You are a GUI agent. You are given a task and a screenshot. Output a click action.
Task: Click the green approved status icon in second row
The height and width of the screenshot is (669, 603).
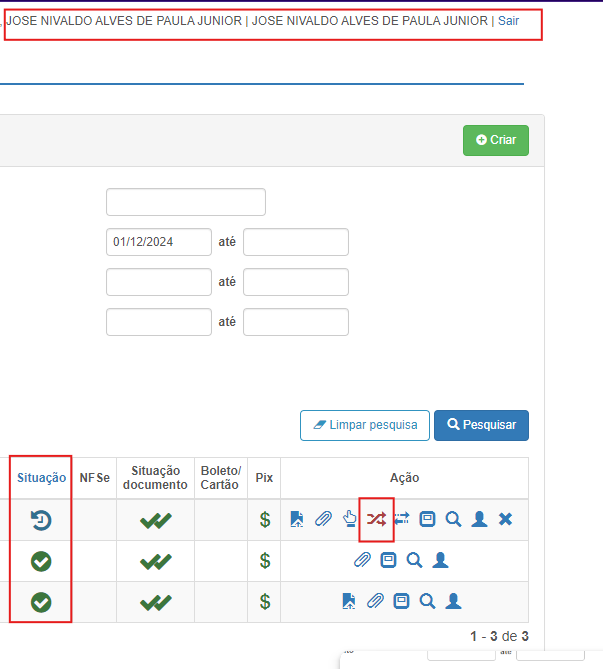coord(41,561)
